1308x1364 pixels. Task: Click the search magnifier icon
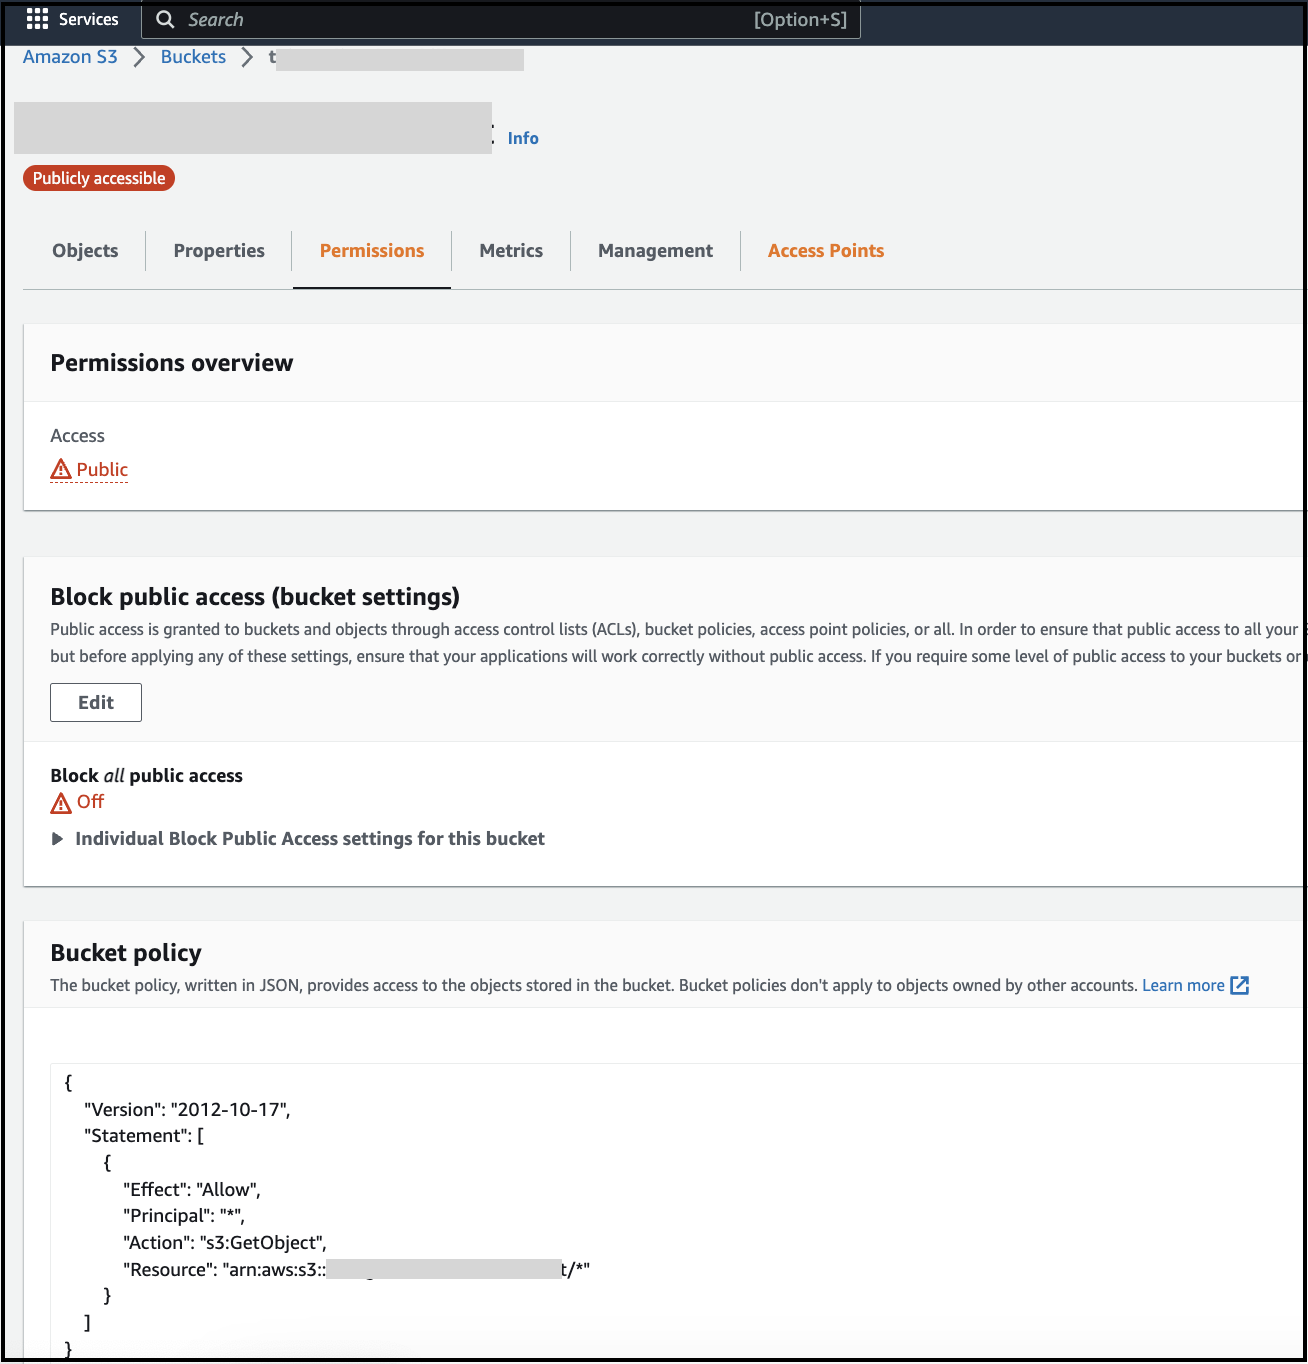pyautogui.click(x=166, y=20)
